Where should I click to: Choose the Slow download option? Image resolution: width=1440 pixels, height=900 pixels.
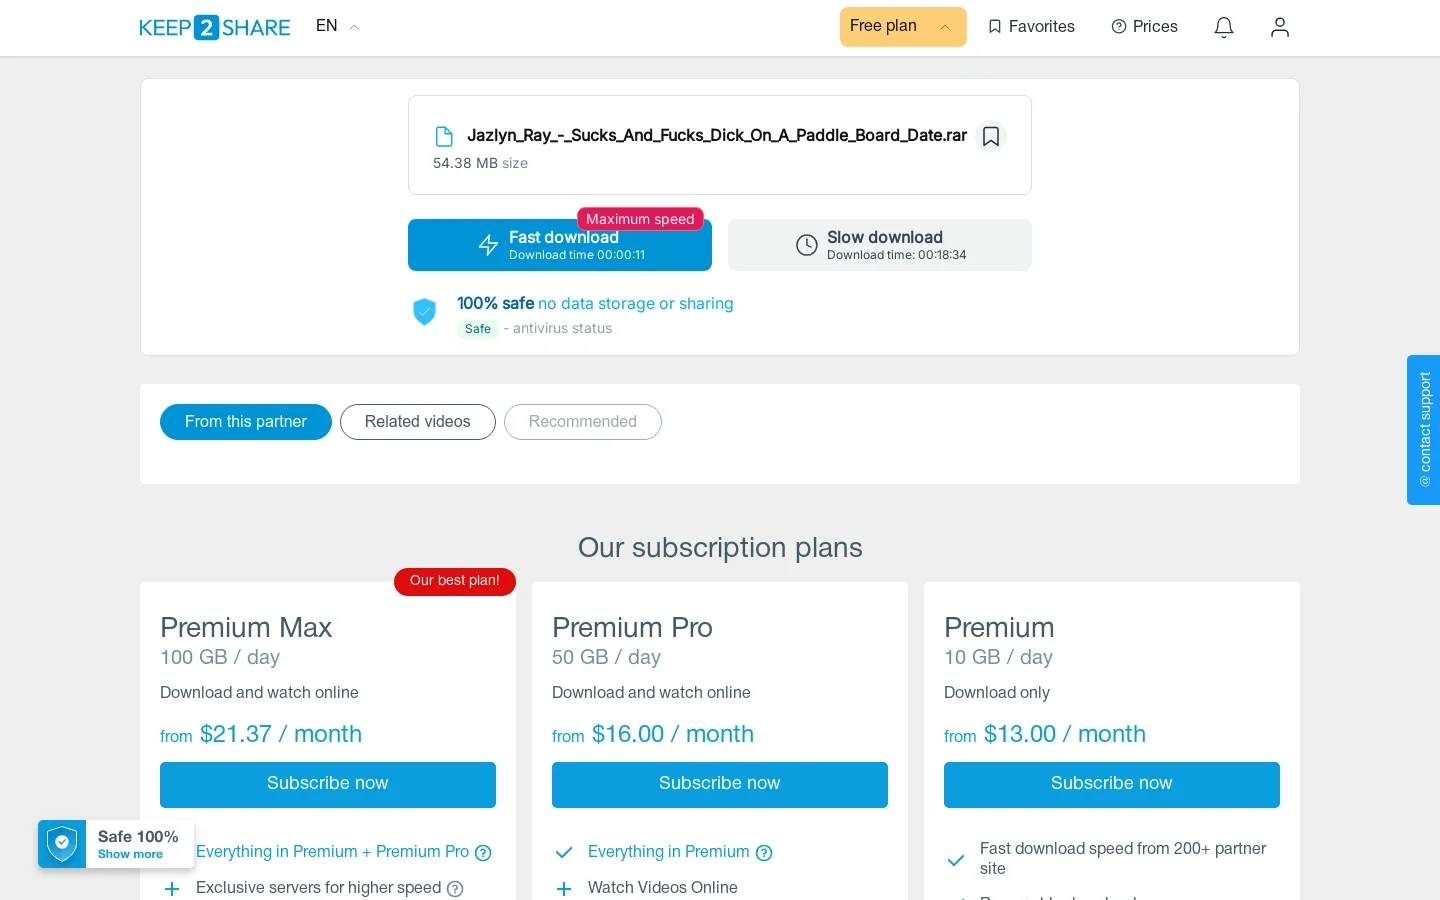point(880,245)
